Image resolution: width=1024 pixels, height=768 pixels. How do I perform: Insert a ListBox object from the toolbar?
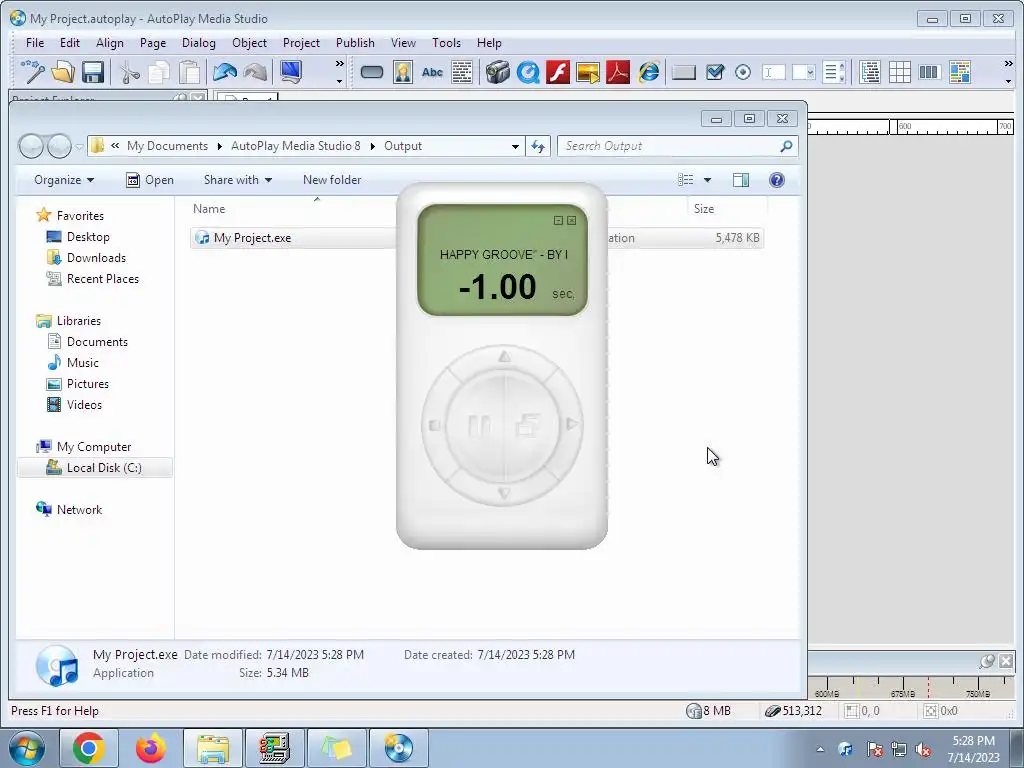point(834,72)
